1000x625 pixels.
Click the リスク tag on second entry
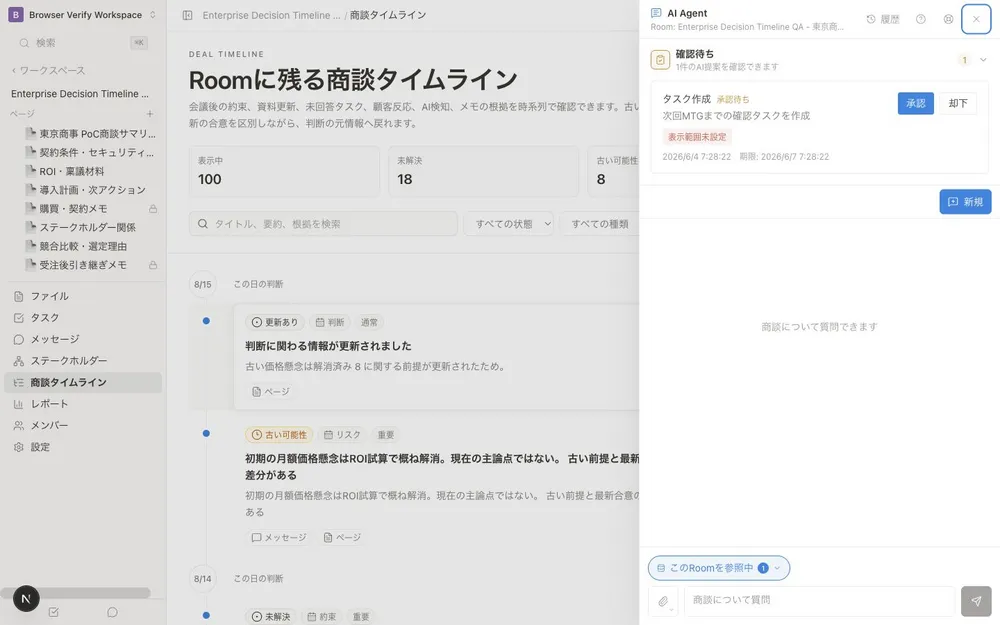click(x=342, y=435)
